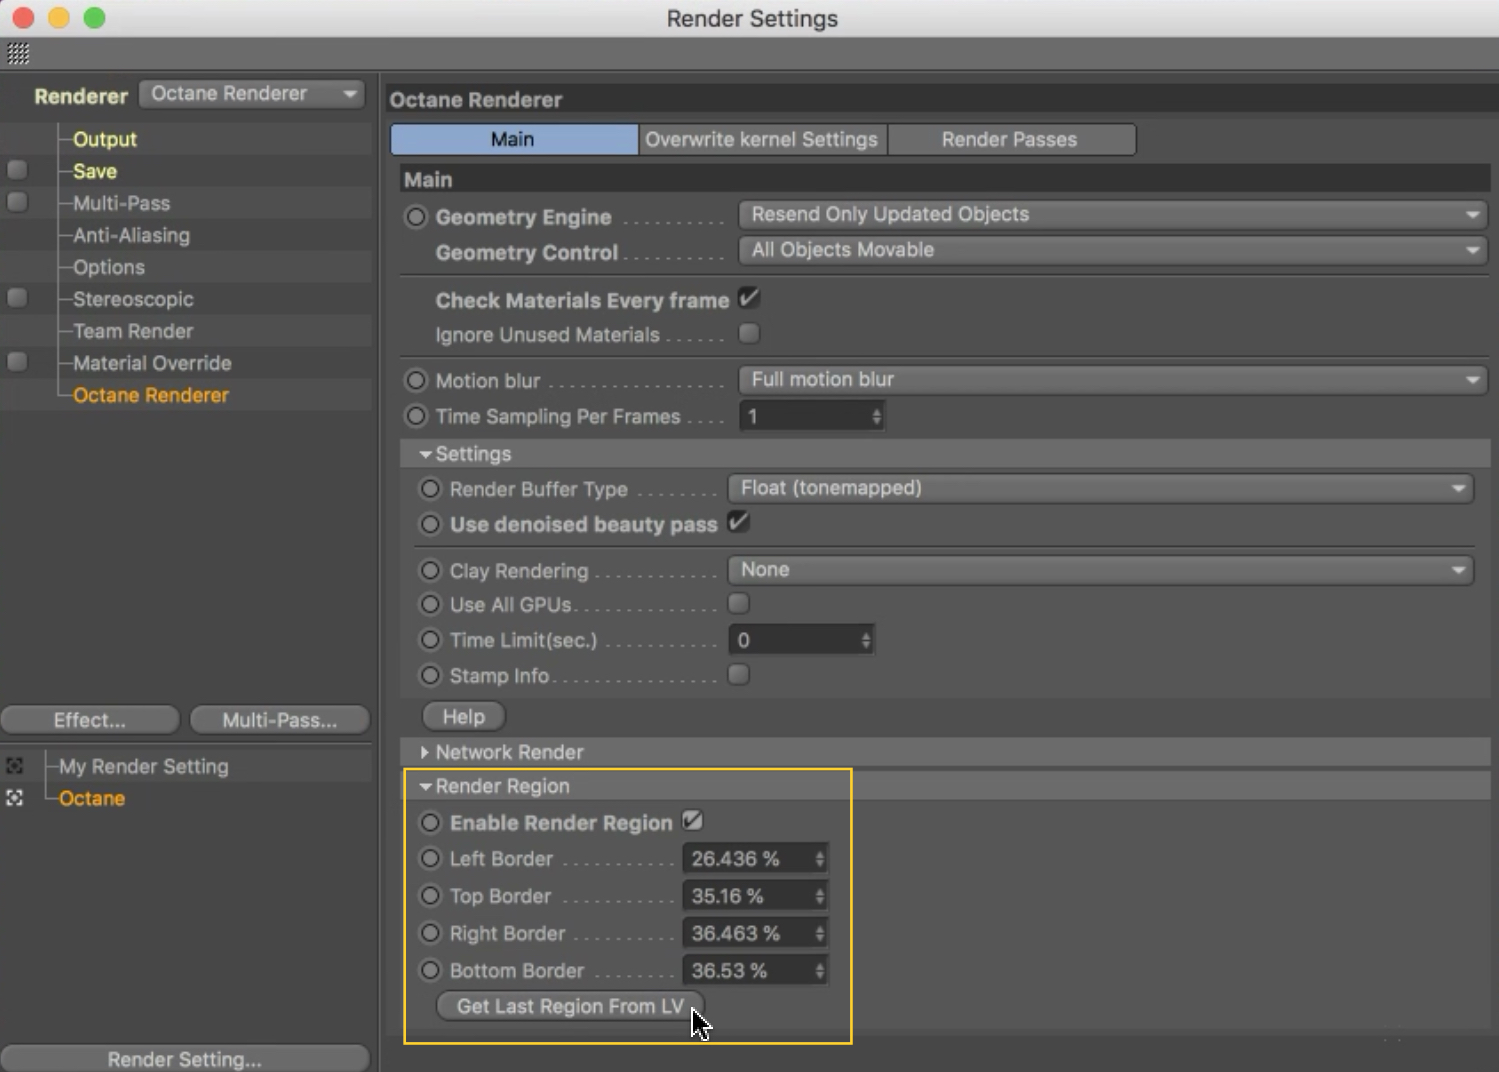Enable the Stereoscopic checkbox in the sidebar

pos(17,298)
